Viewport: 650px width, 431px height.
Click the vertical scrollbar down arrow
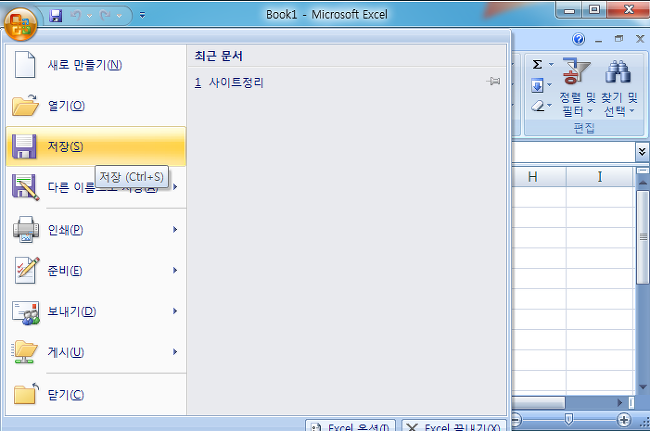(x=643, y=387)
